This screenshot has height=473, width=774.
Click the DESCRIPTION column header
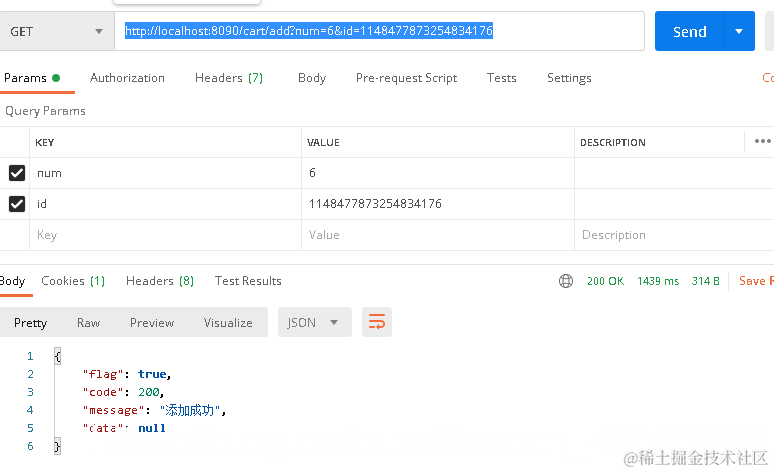(613, 143)
